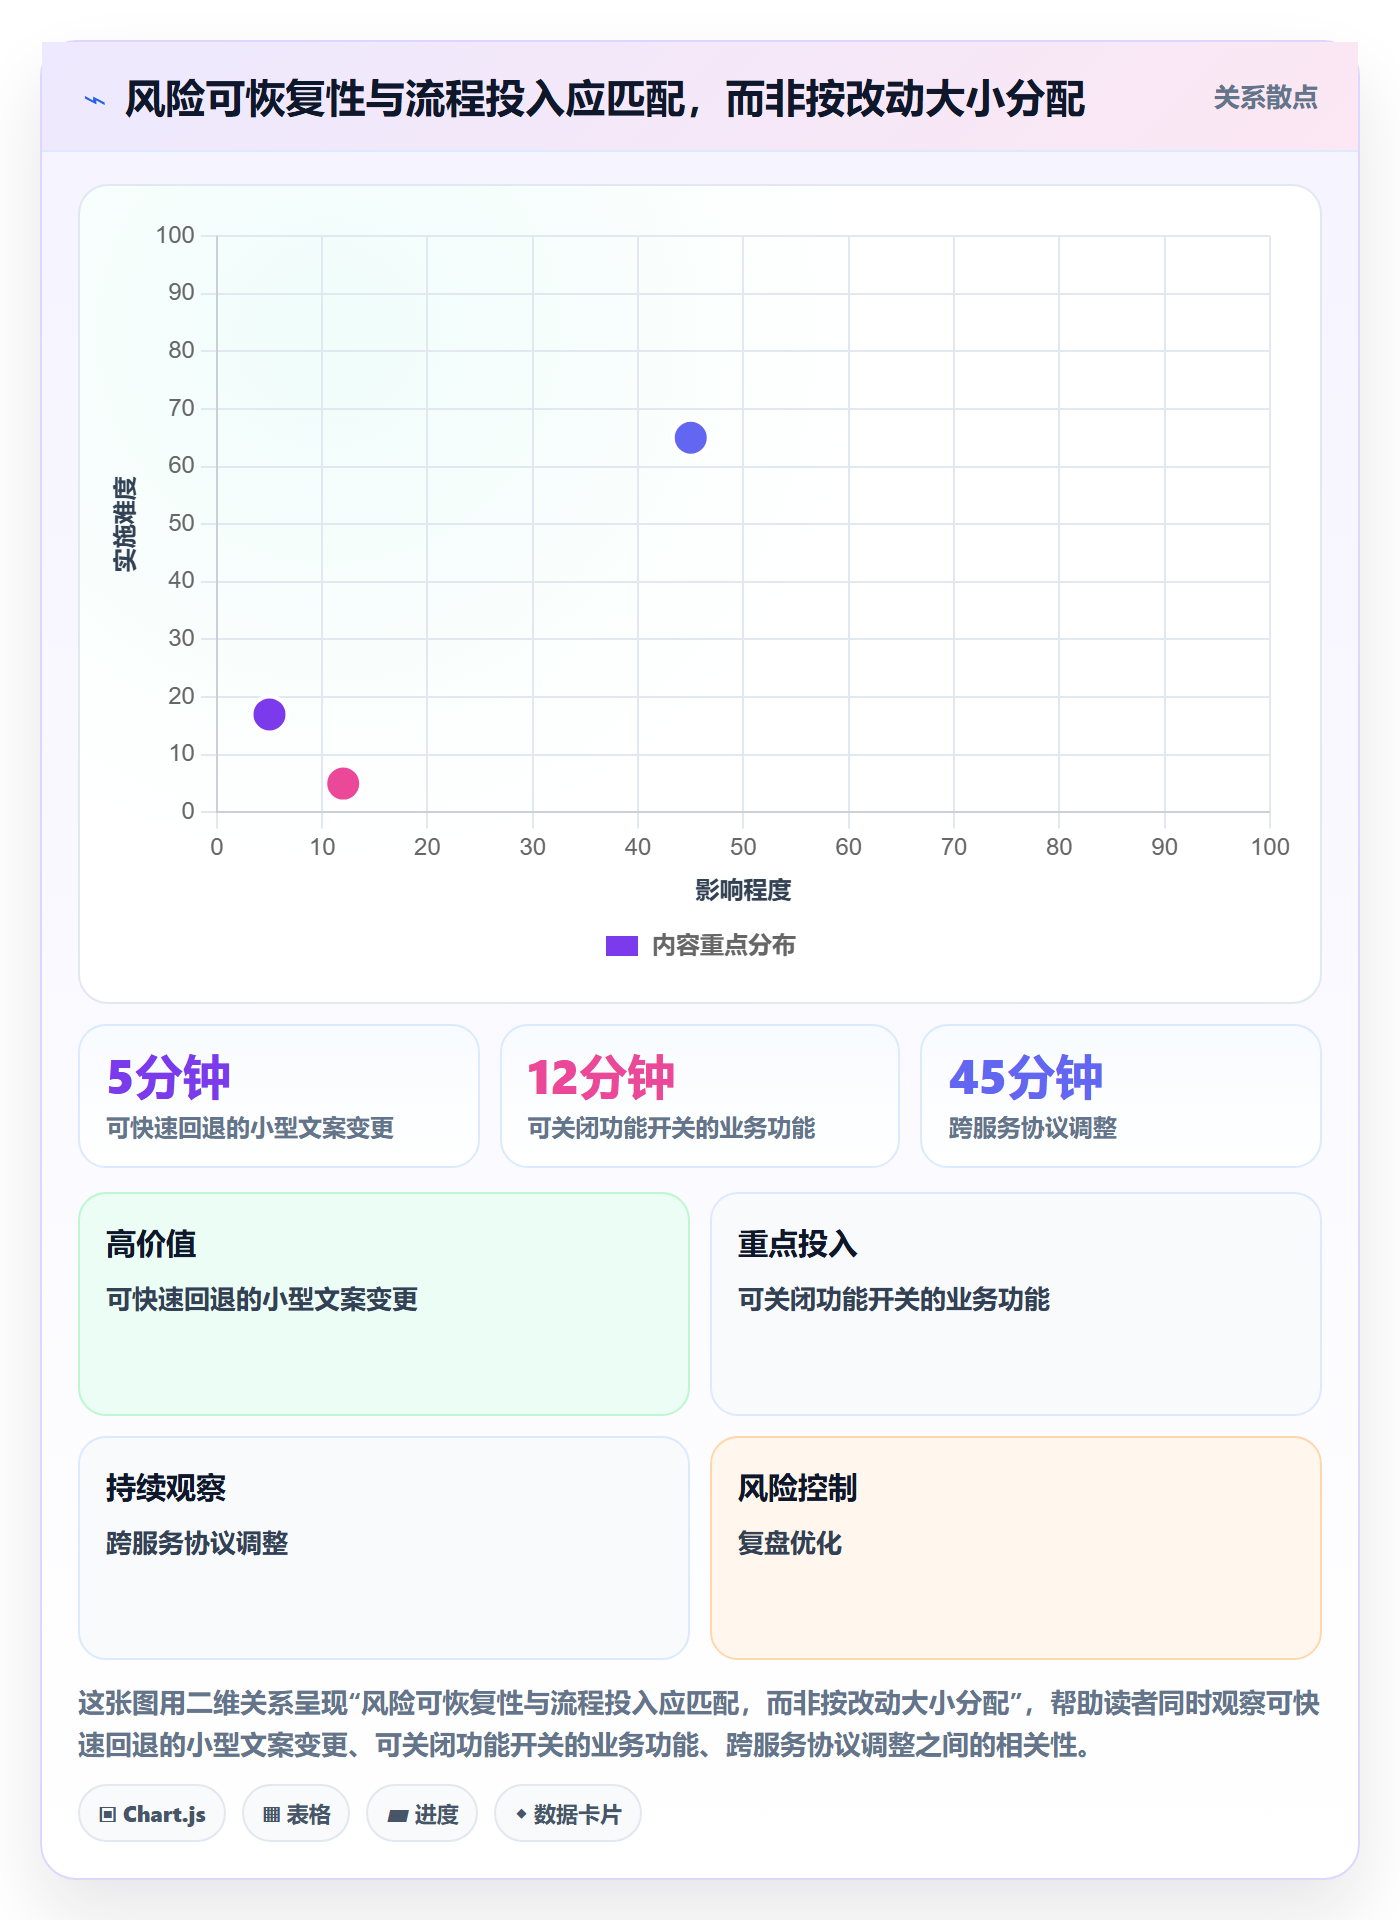Click the main title starting with 风险可恢复性

pyautogui.click(x=605, y=99)
